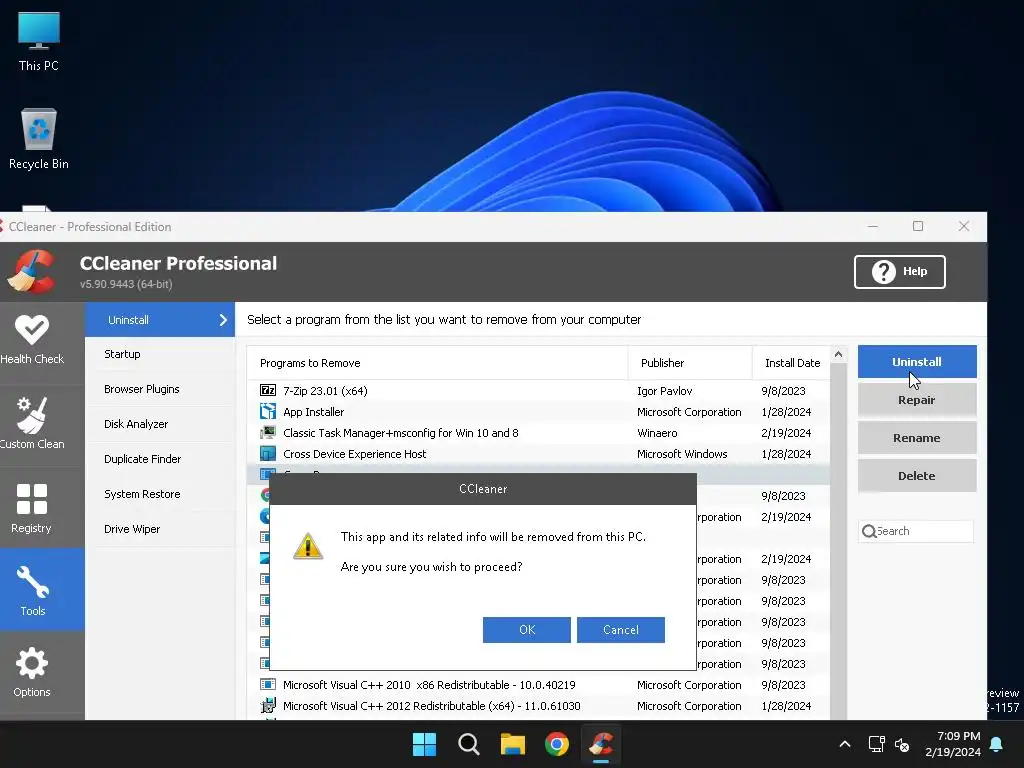Open the Custom Clean section
1024x768 pixels.
pyautogui.click(x=32, y=423)
